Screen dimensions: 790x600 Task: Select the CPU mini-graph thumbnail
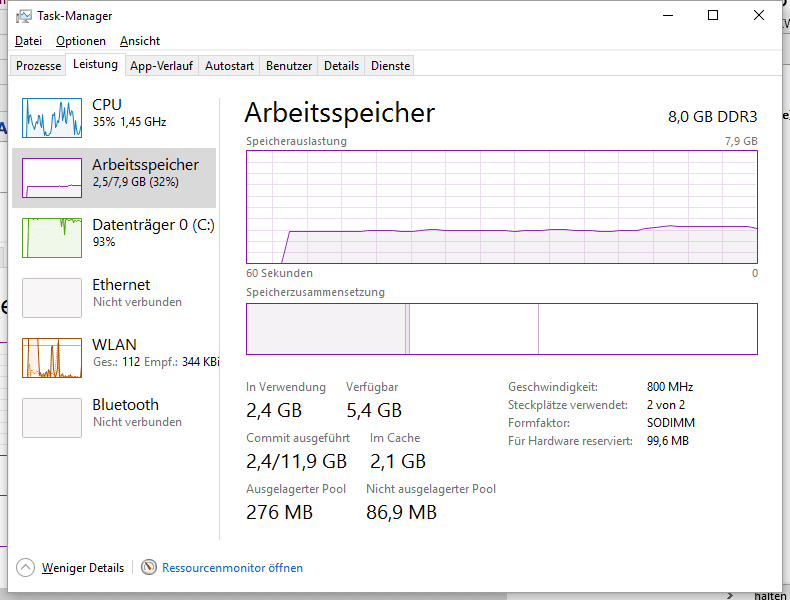click(x=52, y=118)
